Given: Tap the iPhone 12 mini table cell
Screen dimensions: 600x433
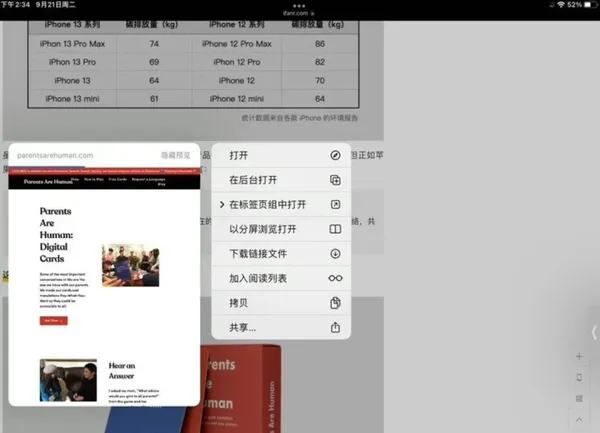Looking at the screenshot, I should click(237, 99).
